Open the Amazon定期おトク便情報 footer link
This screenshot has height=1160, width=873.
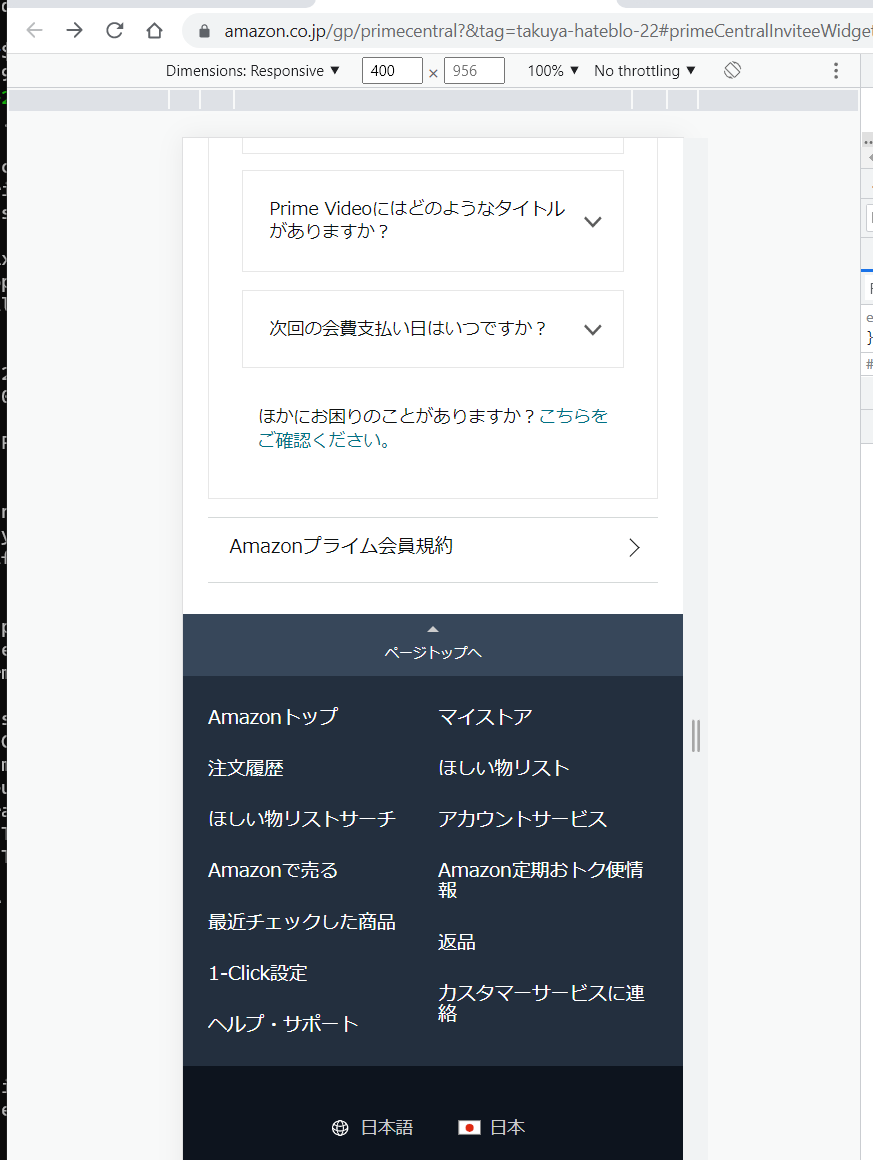tap(541, 880)
